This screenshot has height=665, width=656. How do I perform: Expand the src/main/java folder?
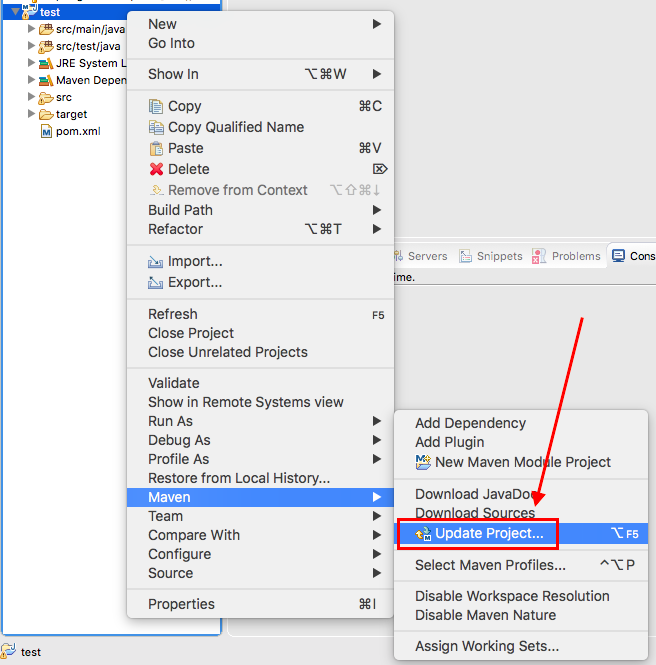click(31, 29)
